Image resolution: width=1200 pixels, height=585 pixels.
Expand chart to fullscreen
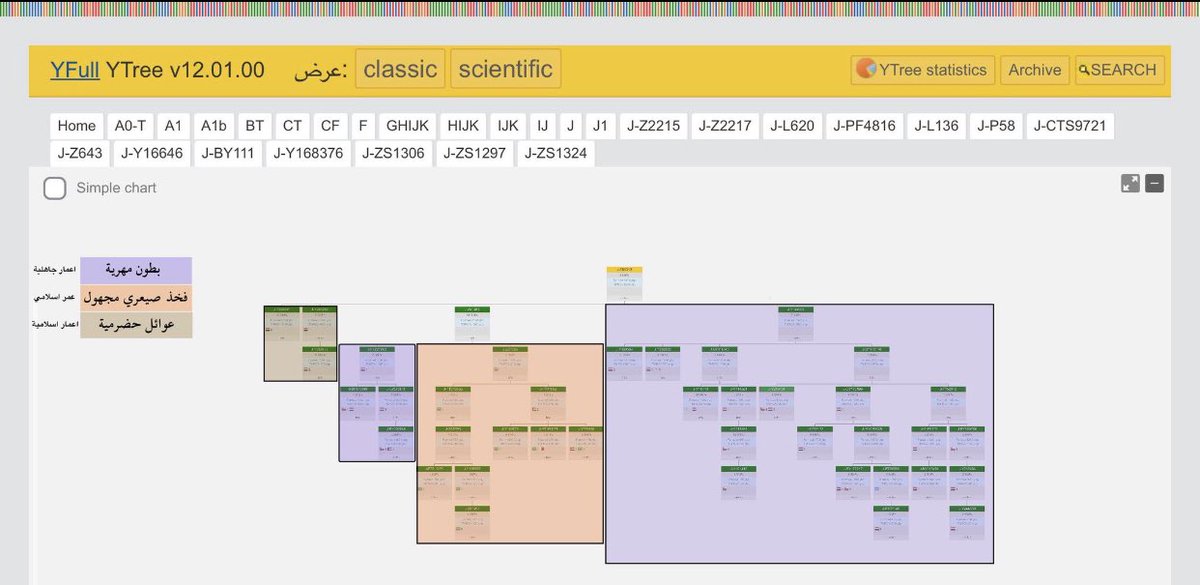[x=1130, y=183]
